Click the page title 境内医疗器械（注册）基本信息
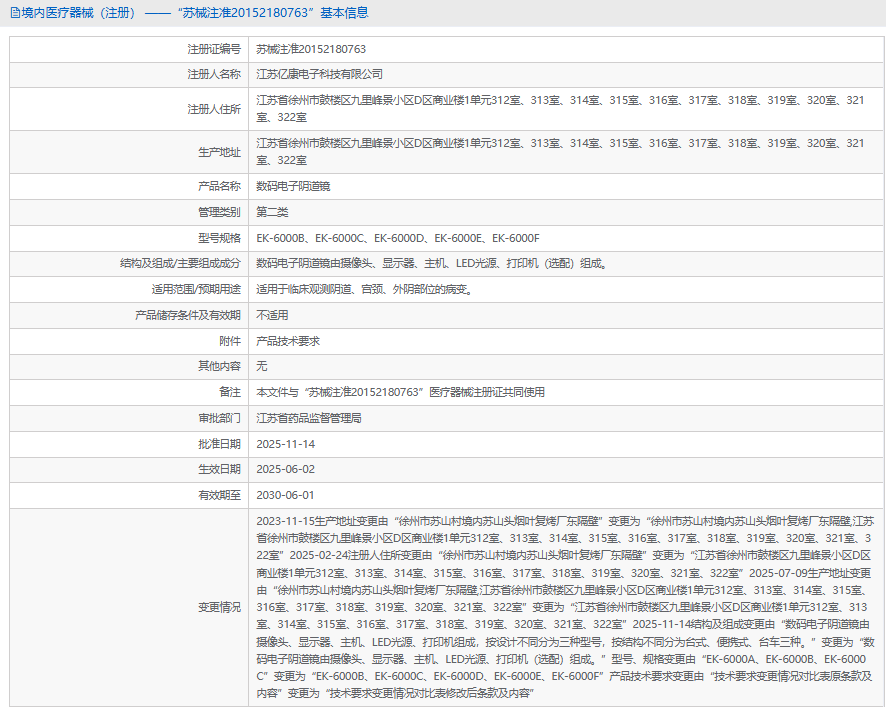 (195, 13)
